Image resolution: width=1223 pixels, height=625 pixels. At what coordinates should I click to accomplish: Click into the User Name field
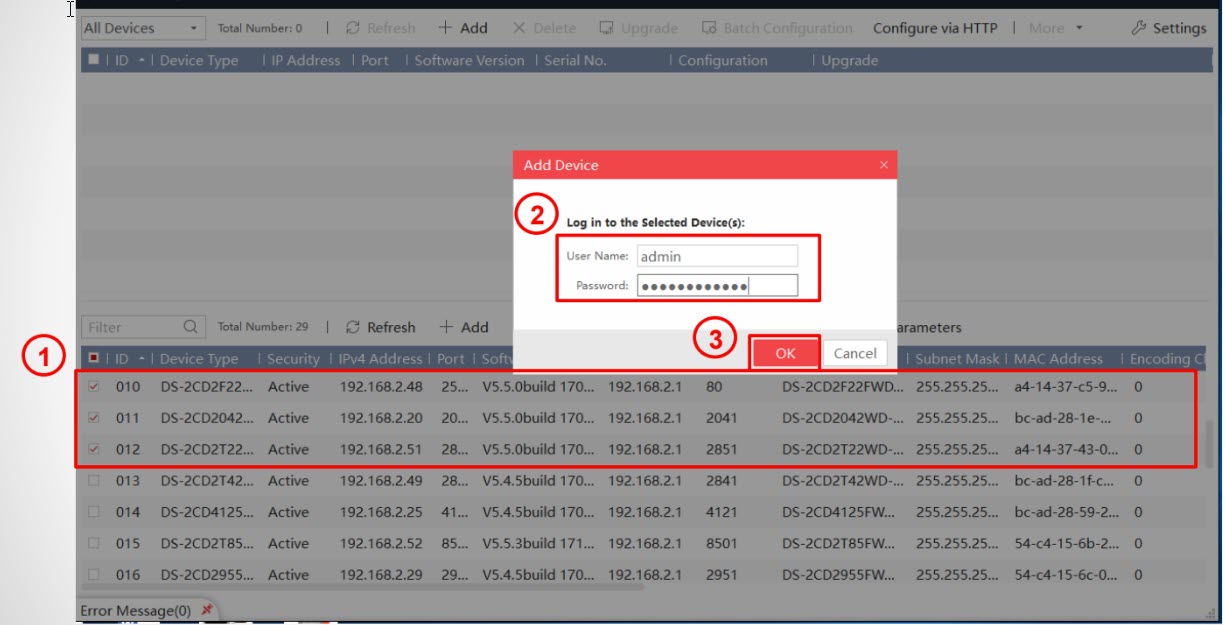(717, 256)
